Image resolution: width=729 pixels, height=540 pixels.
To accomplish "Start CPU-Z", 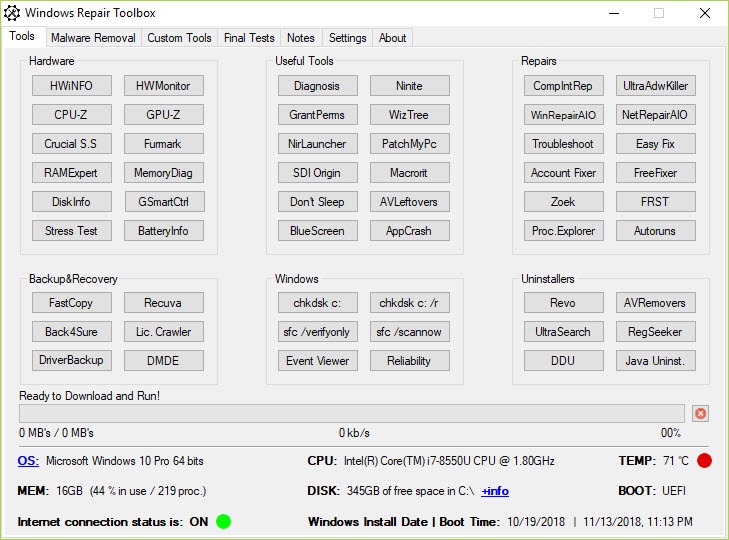I will (x=72, y=114).
